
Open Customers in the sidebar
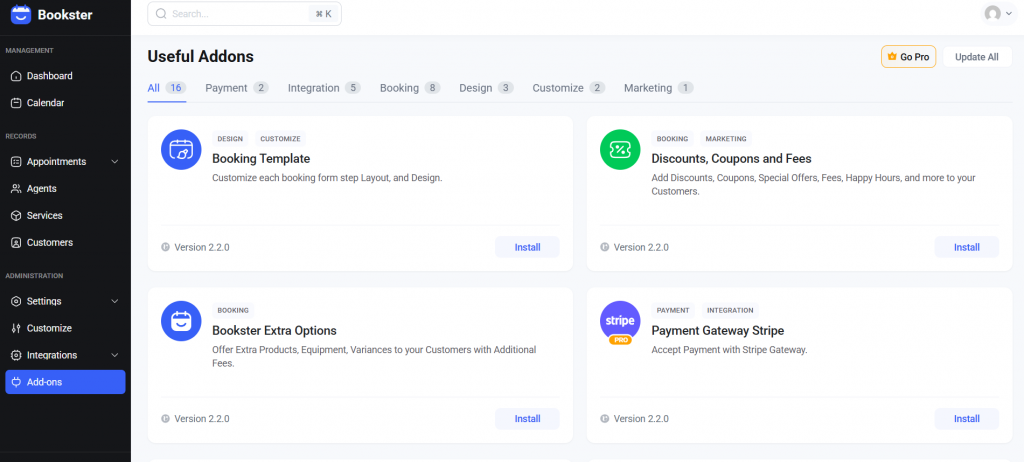65,242
